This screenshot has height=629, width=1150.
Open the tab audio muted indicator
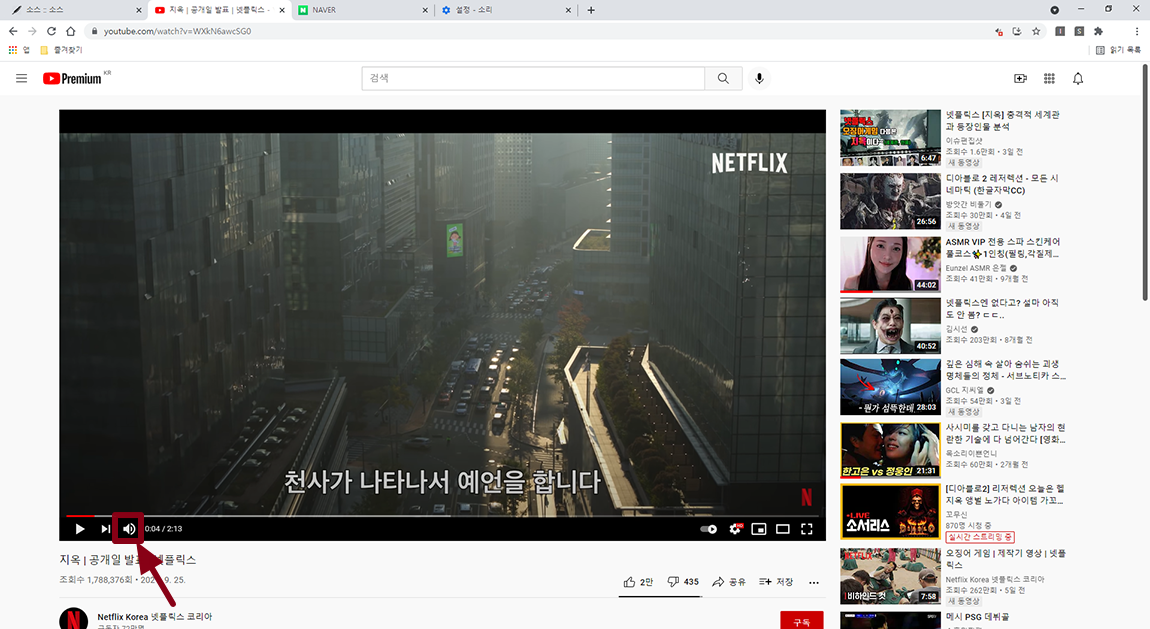click(999, 32)
